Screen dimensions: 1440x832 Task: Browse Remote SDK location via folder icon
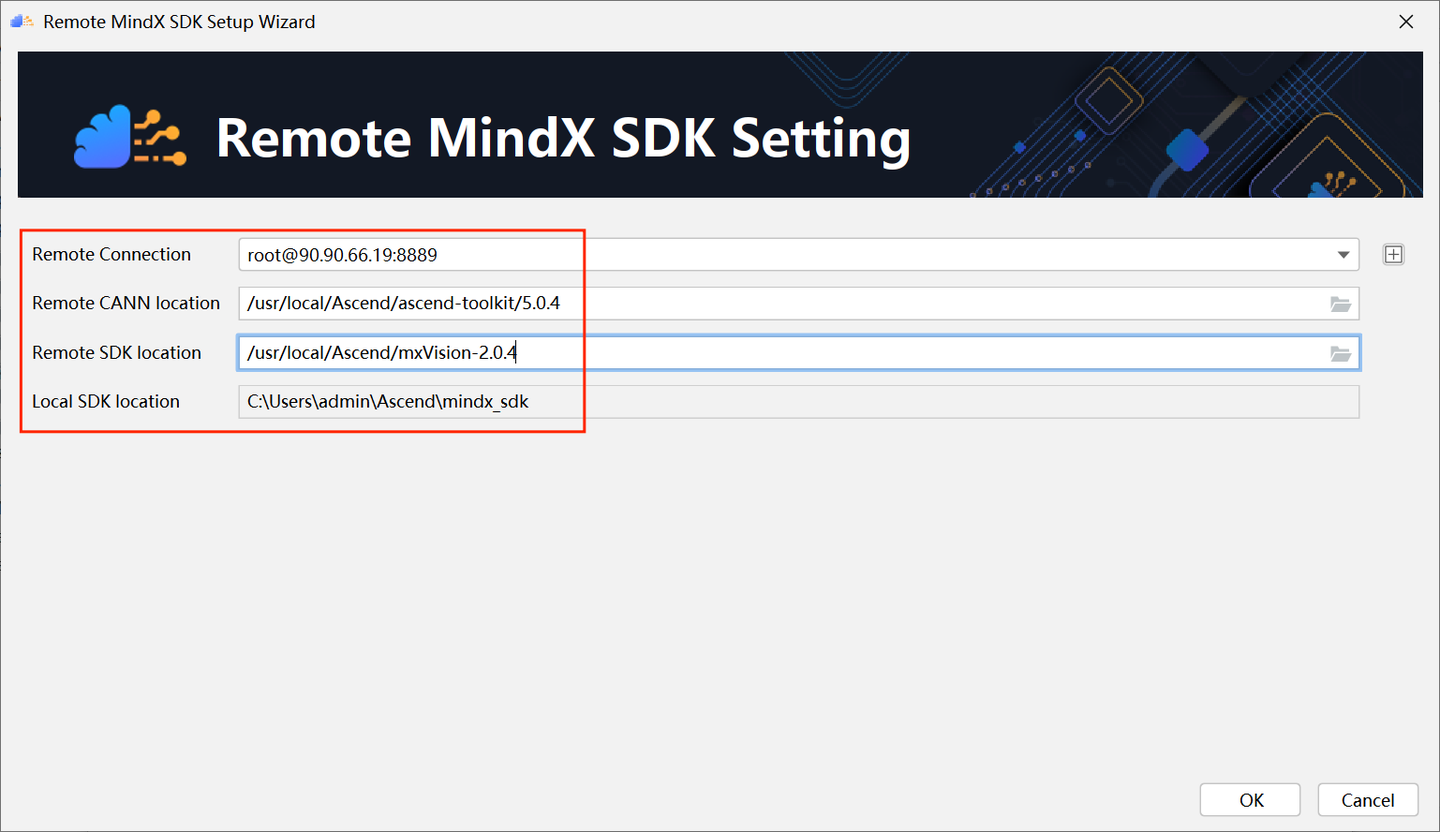[x=1340, y=352]
